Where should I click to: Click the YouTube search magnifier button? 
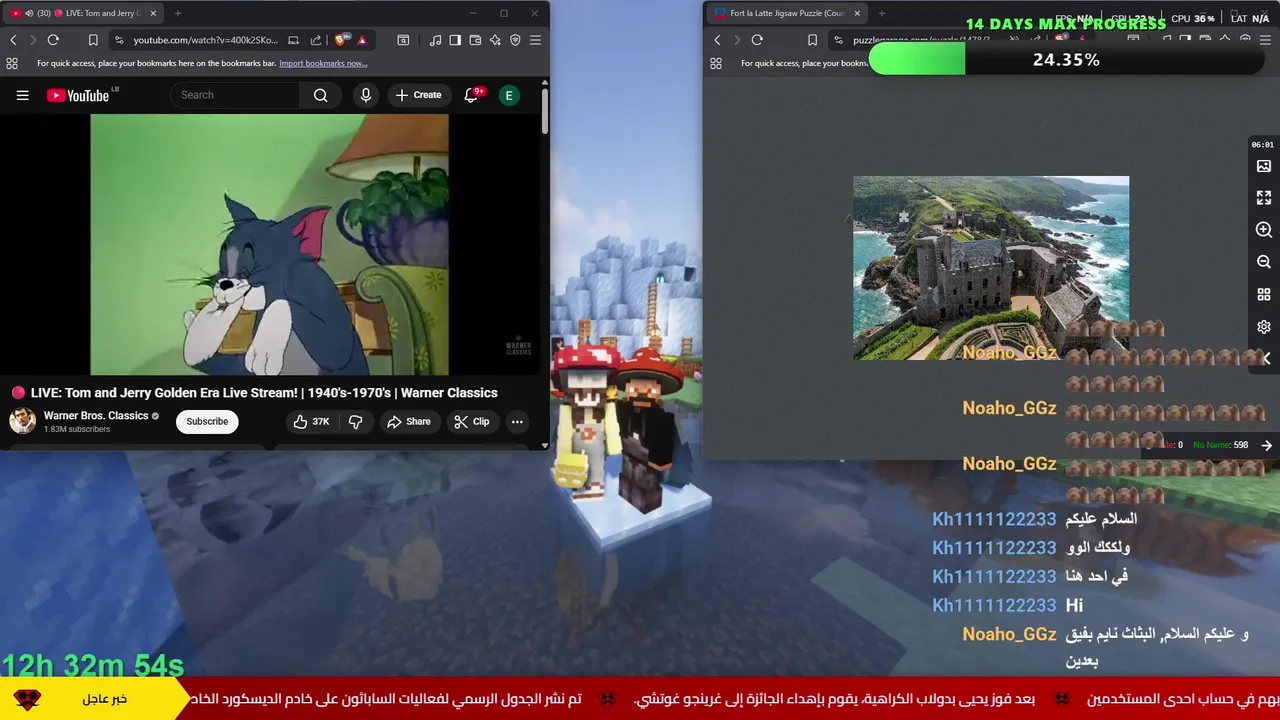pos(320,95)
